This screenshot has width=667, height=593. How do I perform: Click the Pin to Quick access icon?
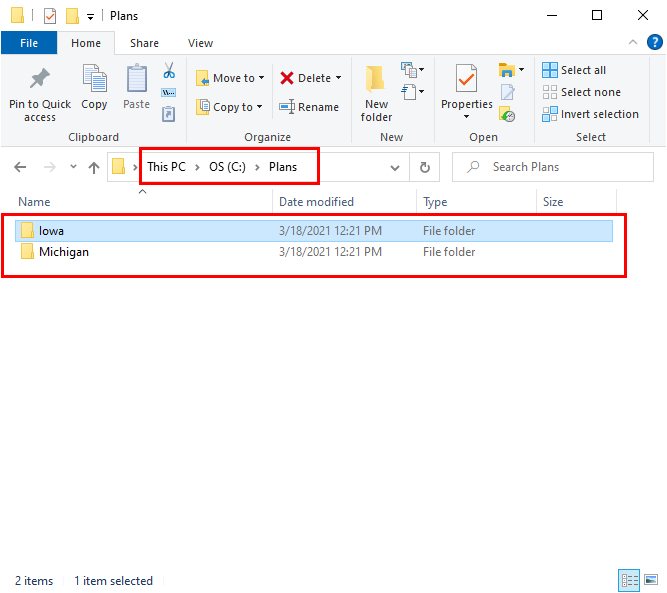point(40,80)
